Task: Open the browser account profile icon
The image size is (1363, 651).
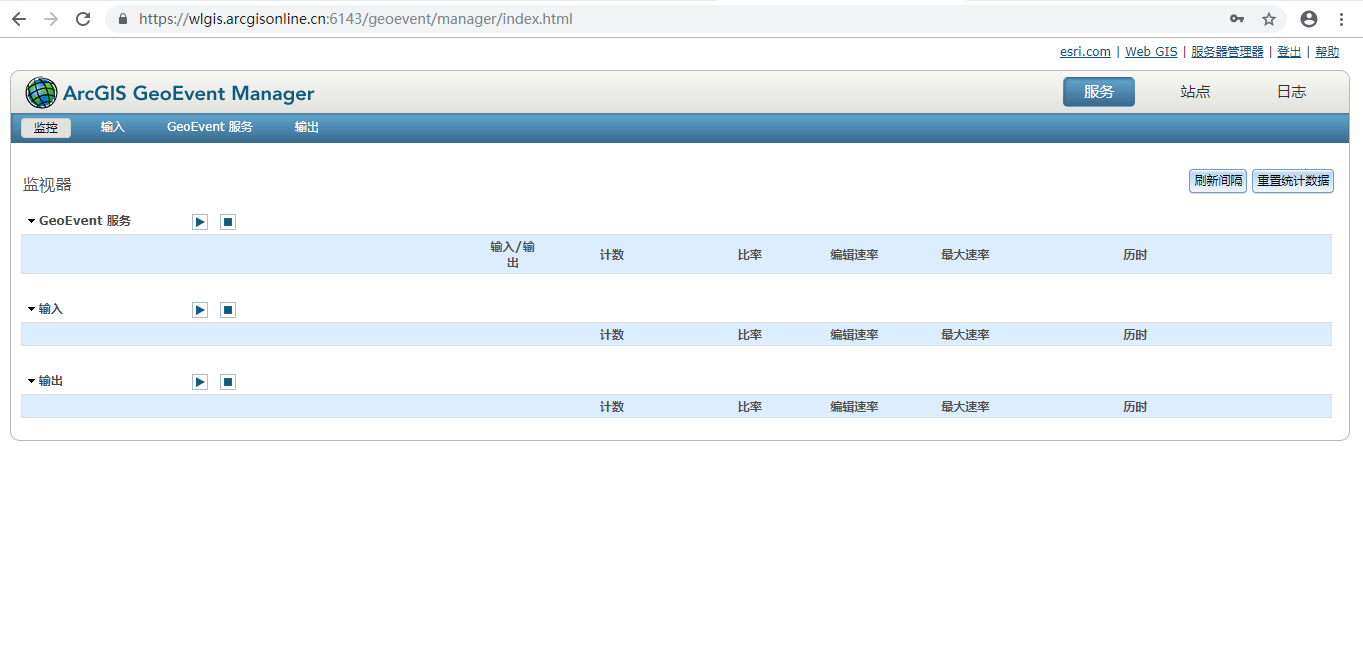Action: point(1308,18)
